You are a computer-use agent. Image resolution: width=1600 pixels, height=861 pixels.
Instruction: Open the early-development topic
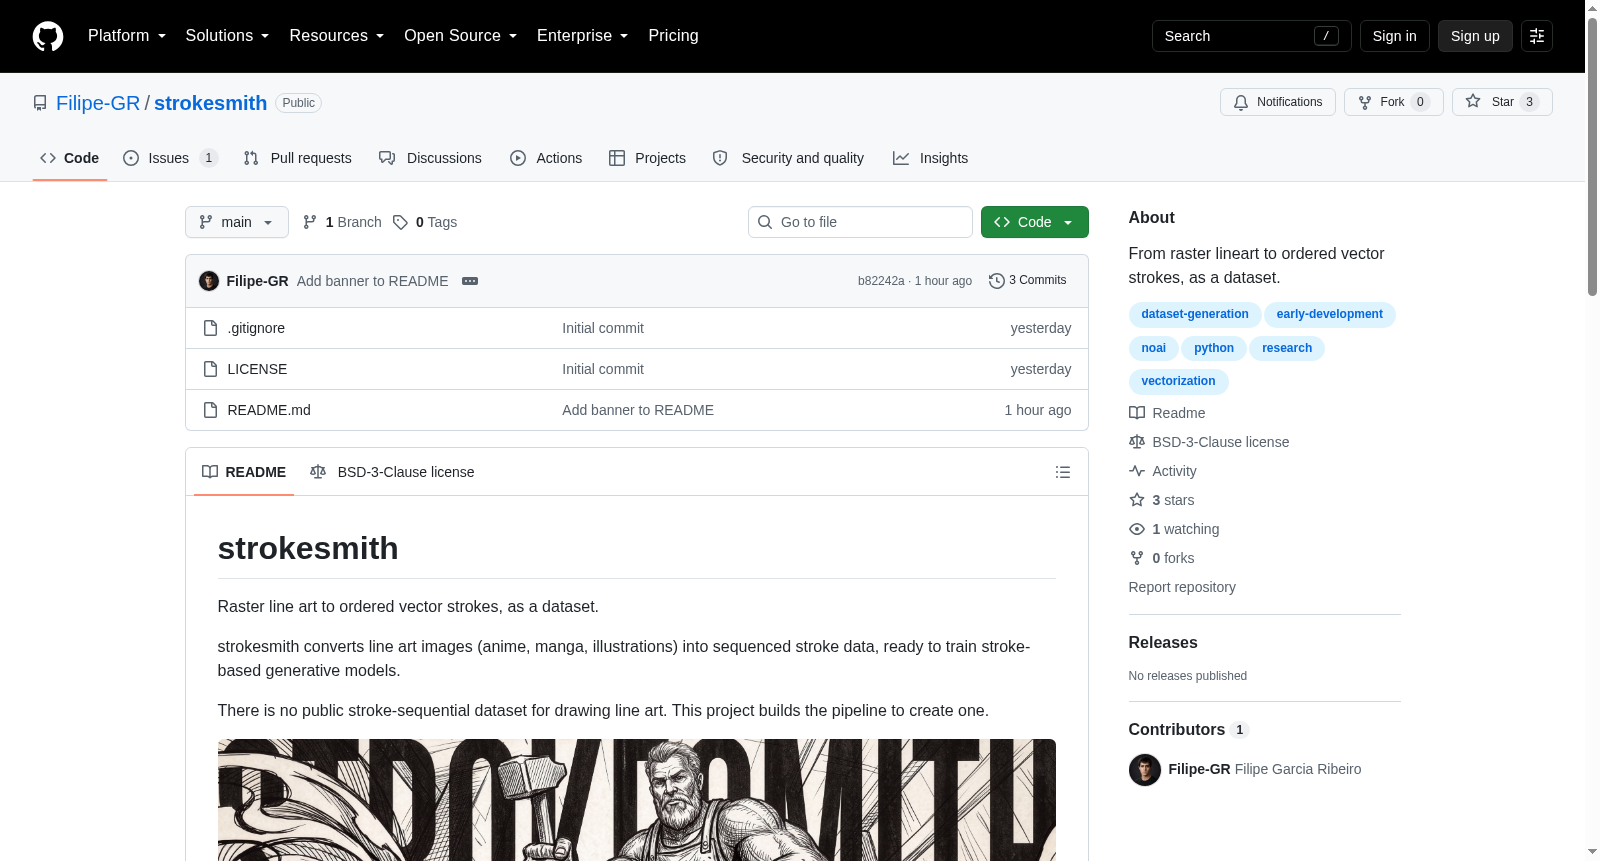click(x=1329, y=314)
